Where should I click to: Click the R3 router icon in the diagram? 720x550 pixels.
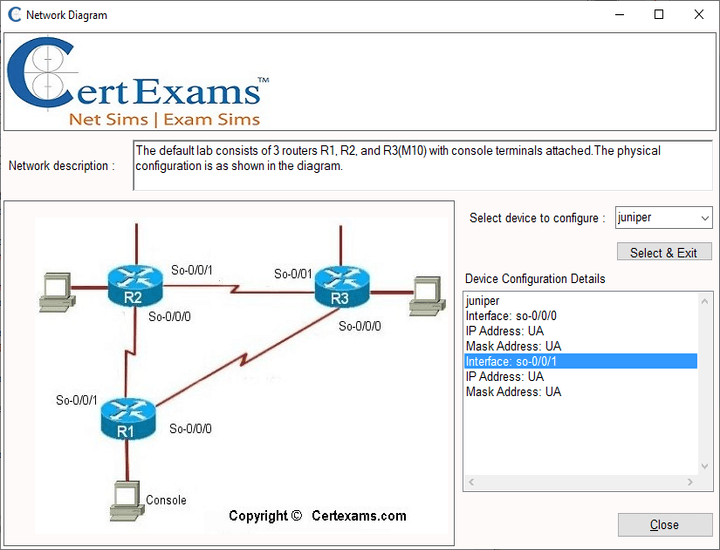(x=342, y=286)
